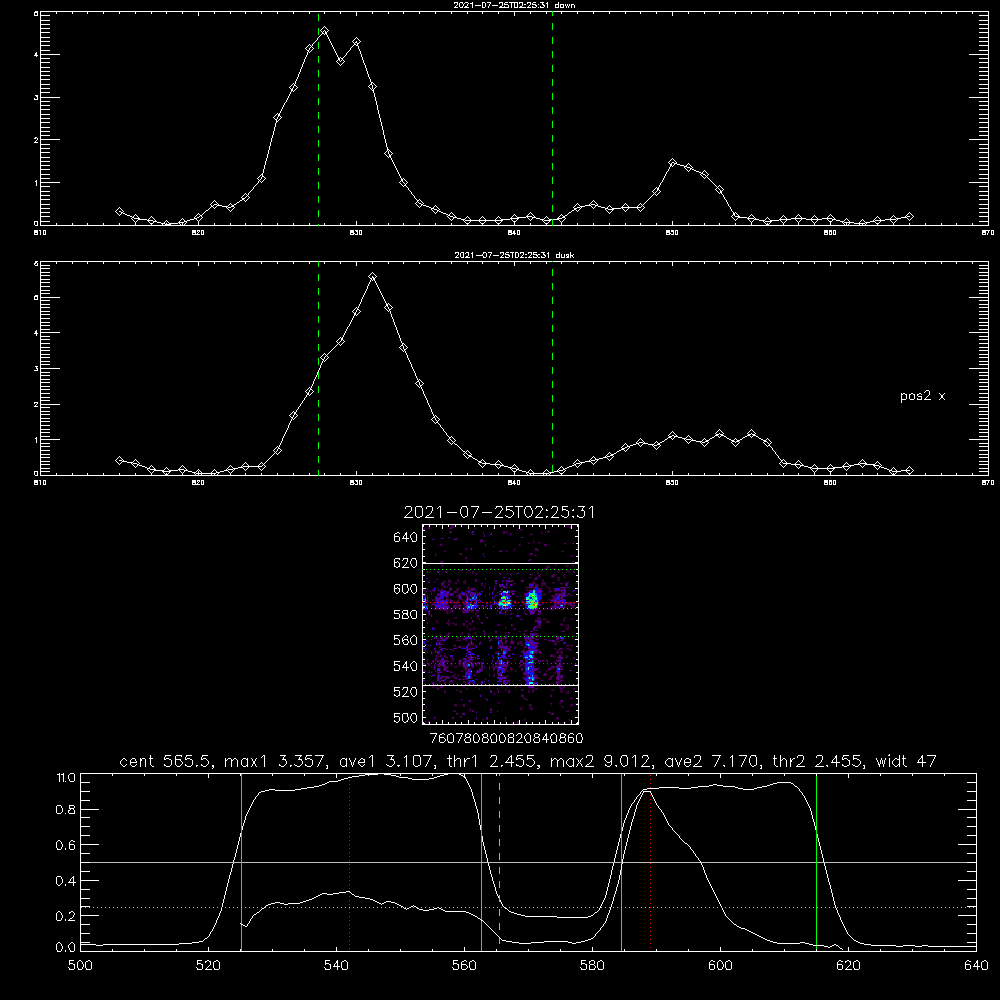Click the highest peak diamond marker in dusk plot
1000x1000 pixels.
pyautogui.click(x=373, y=277)
